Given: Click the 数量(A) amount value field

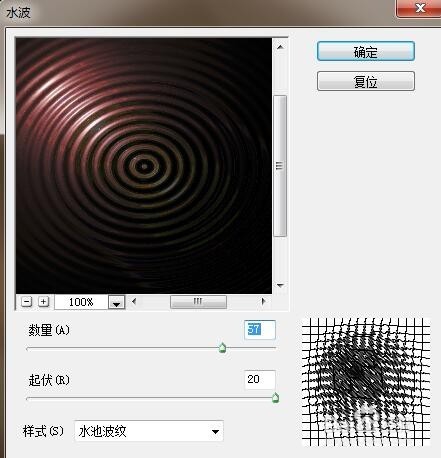Looking at the screenshot, I should pyautogui.click(x=260, y=330).
